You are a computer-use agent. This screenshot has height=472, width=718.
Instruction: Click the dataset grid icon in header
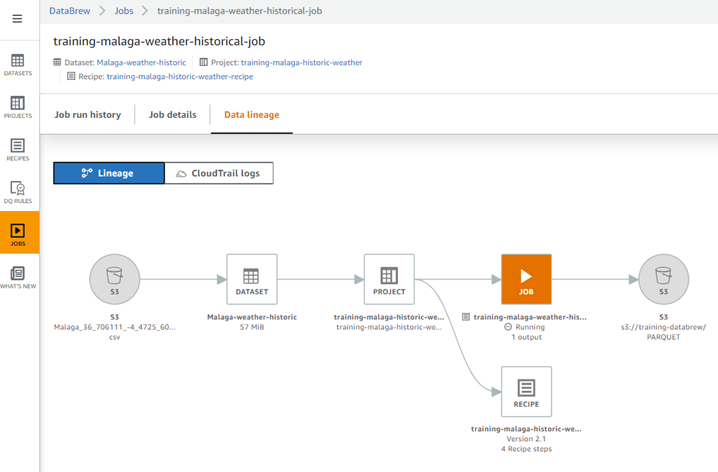[57, 62]
